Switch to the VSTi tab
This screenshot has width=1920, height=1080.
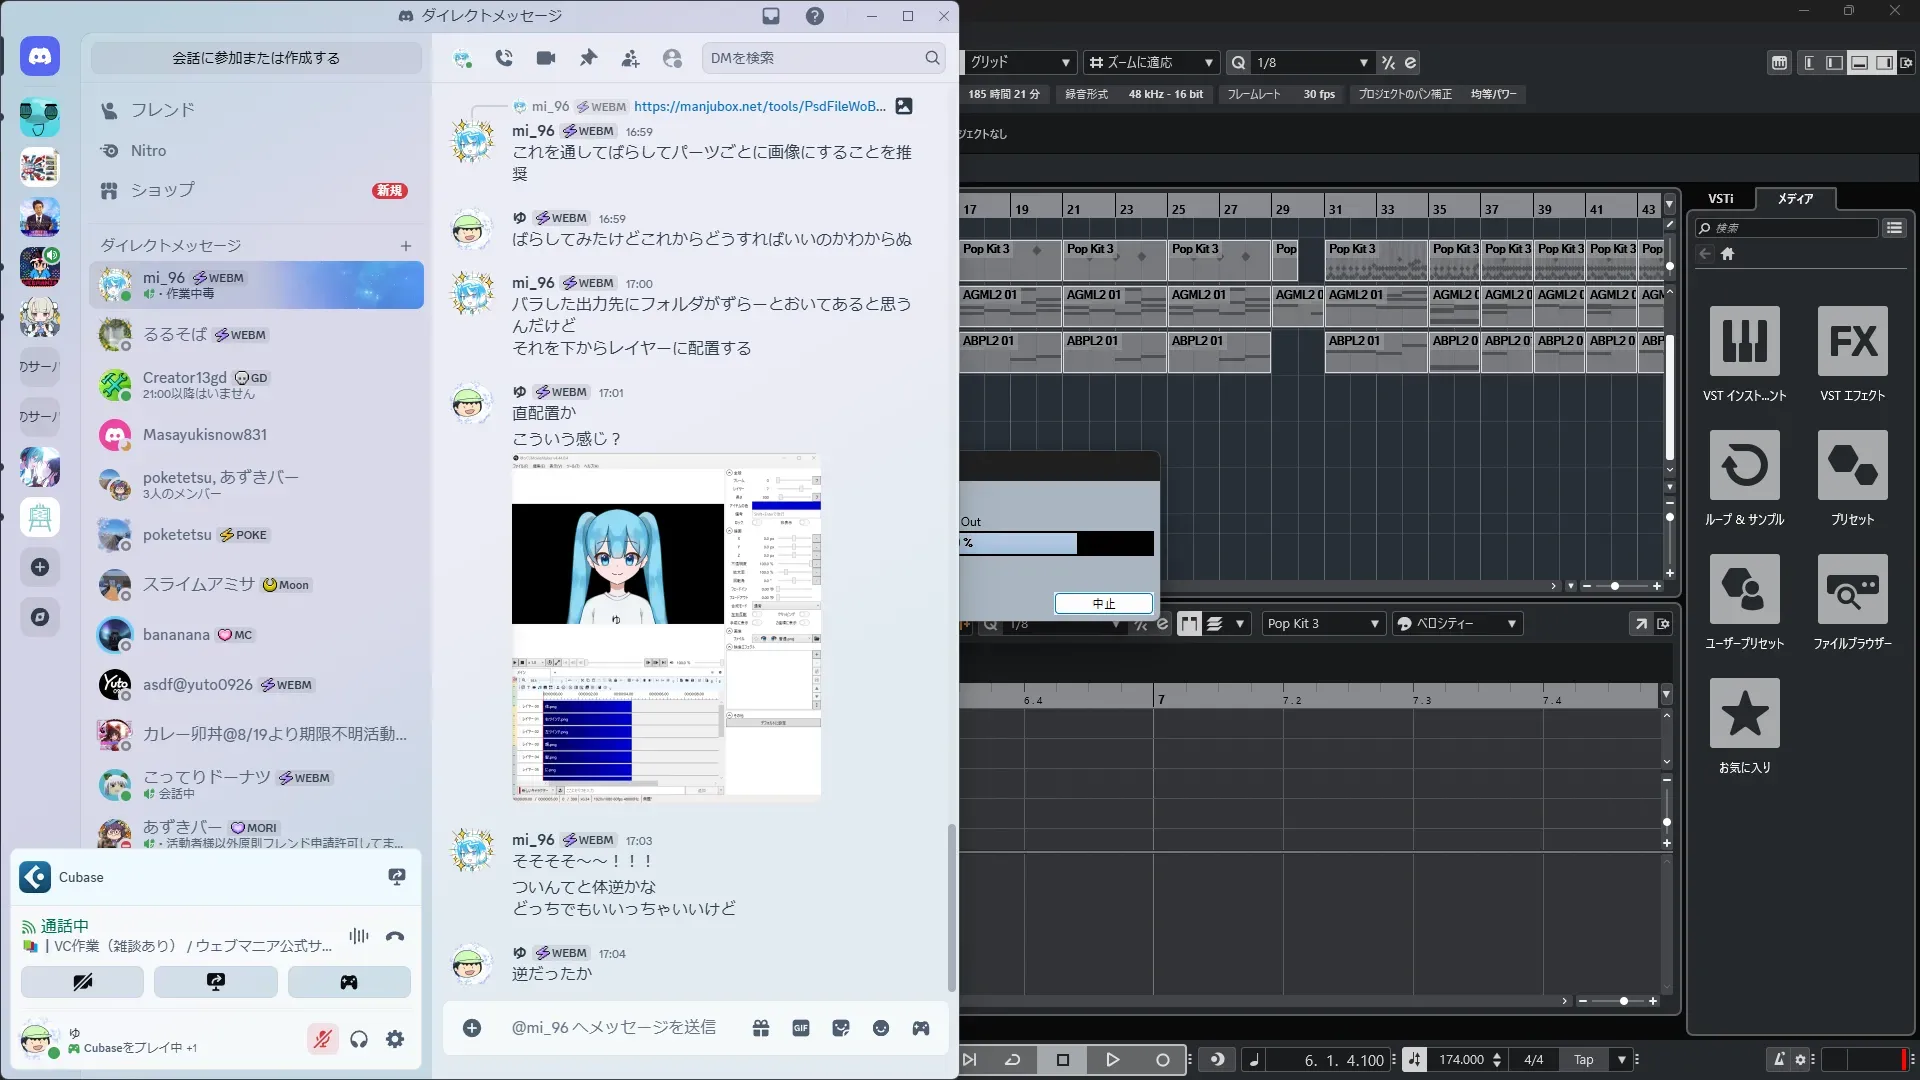point(1720,198)
